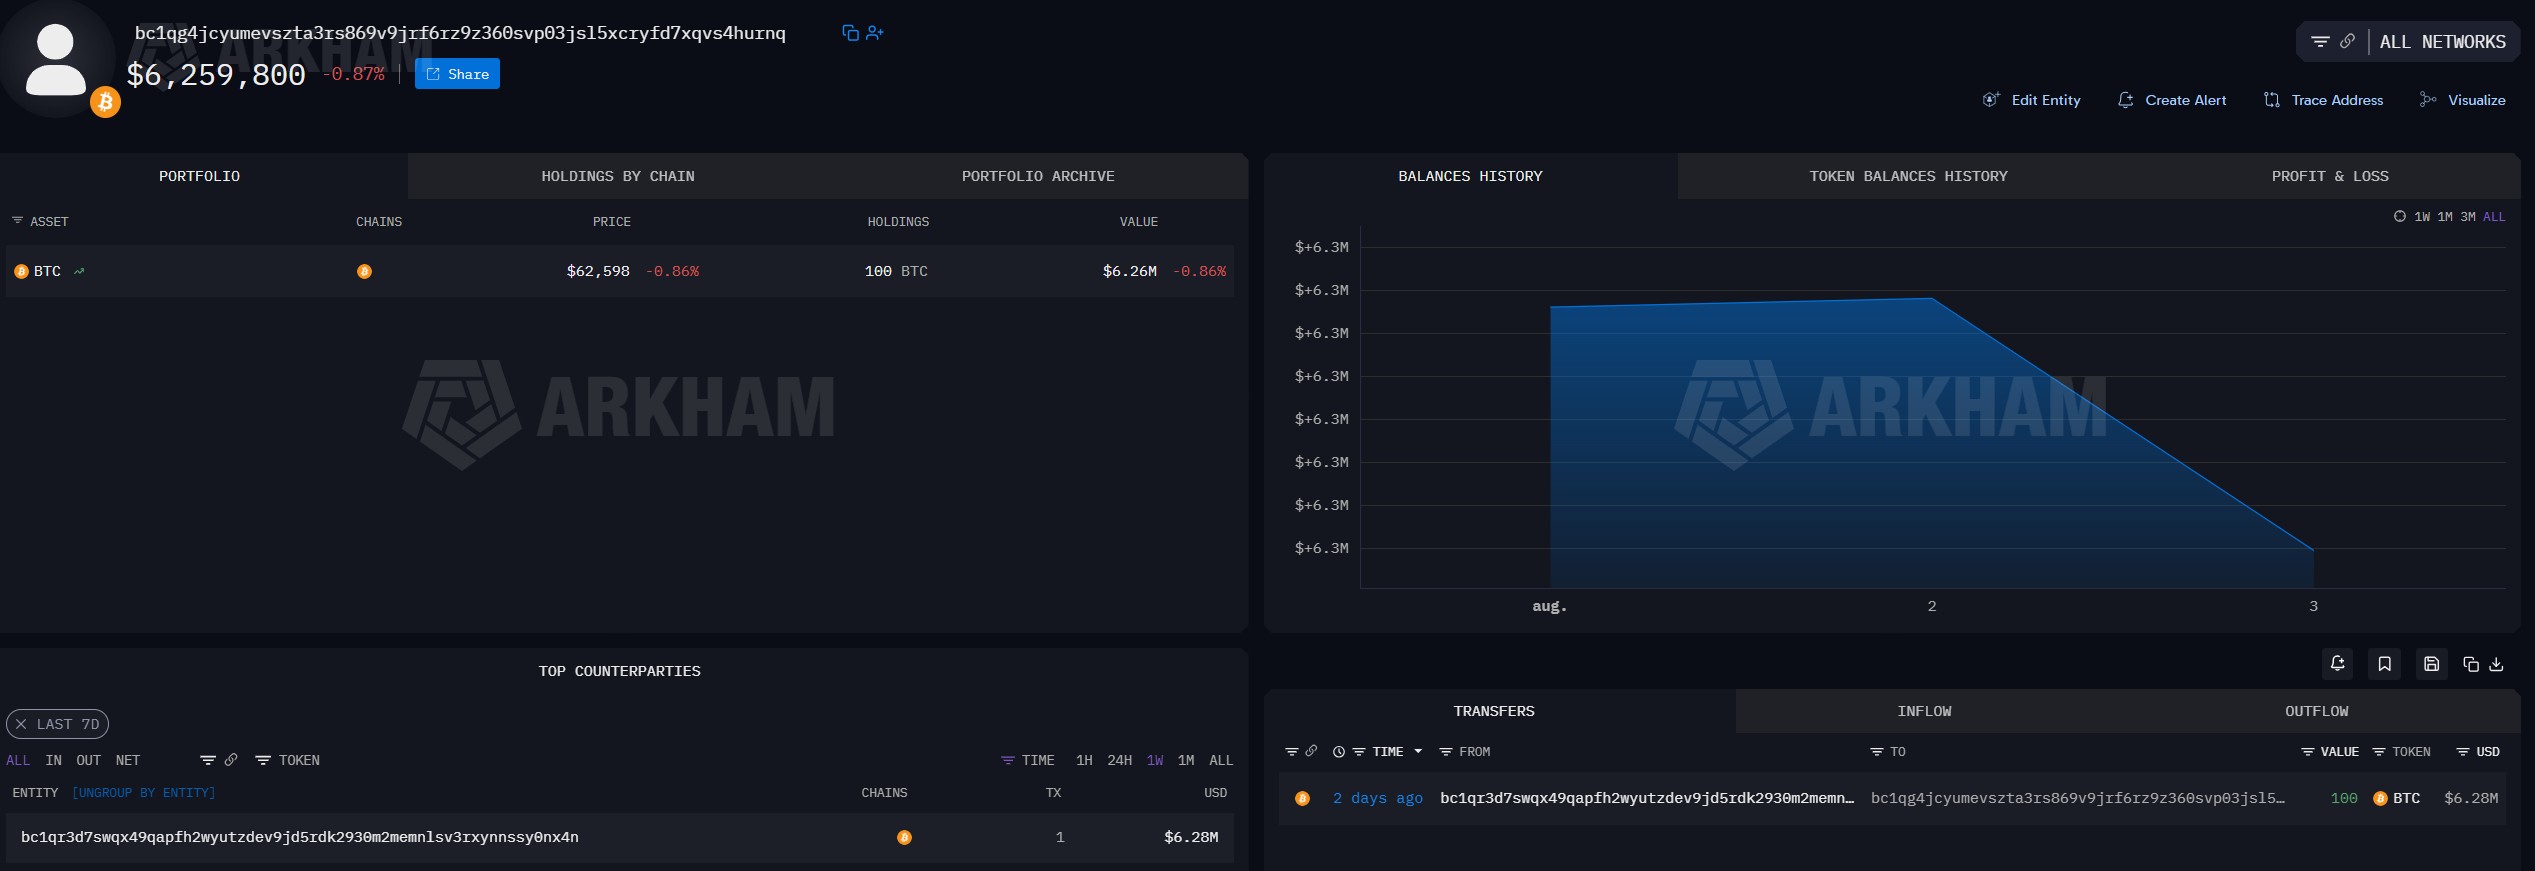The width and height of the screenshot is (2535, 871).
Task: Set balance chart range to 1M
Action: (2445, 217)
